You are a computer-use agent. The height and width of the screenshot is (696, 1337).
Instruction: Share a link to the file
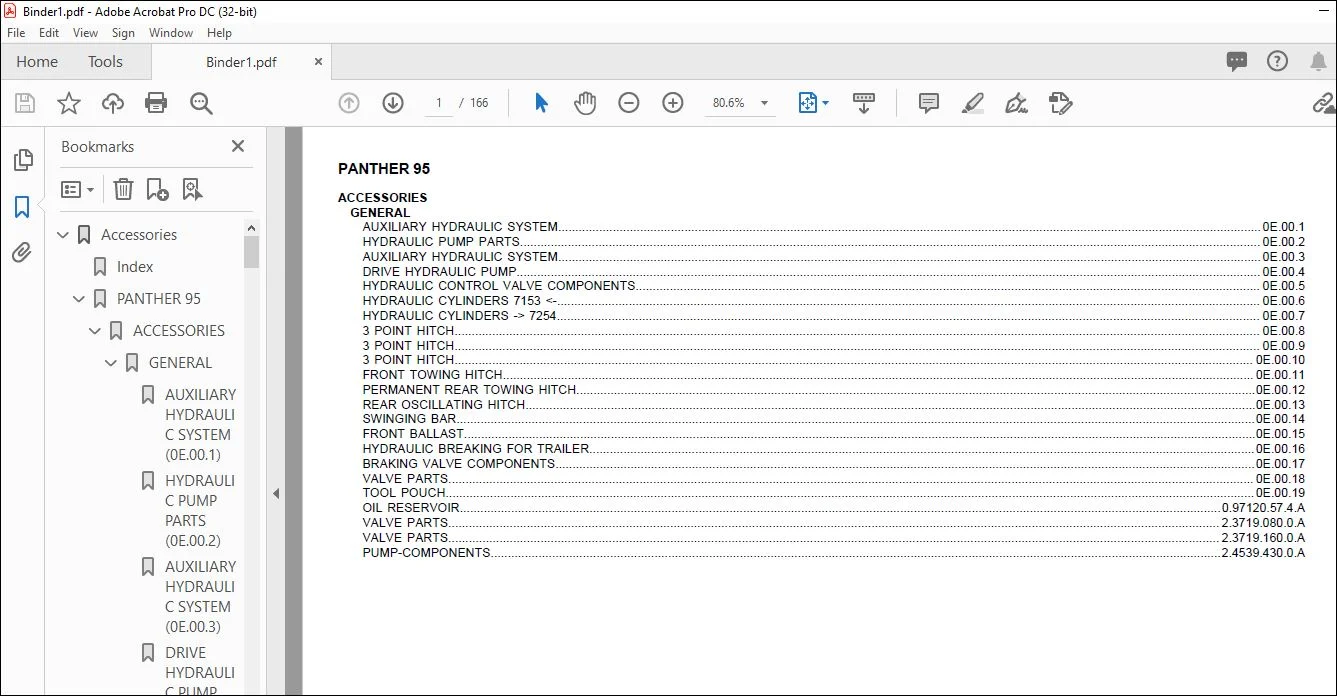click(1324, 103)
